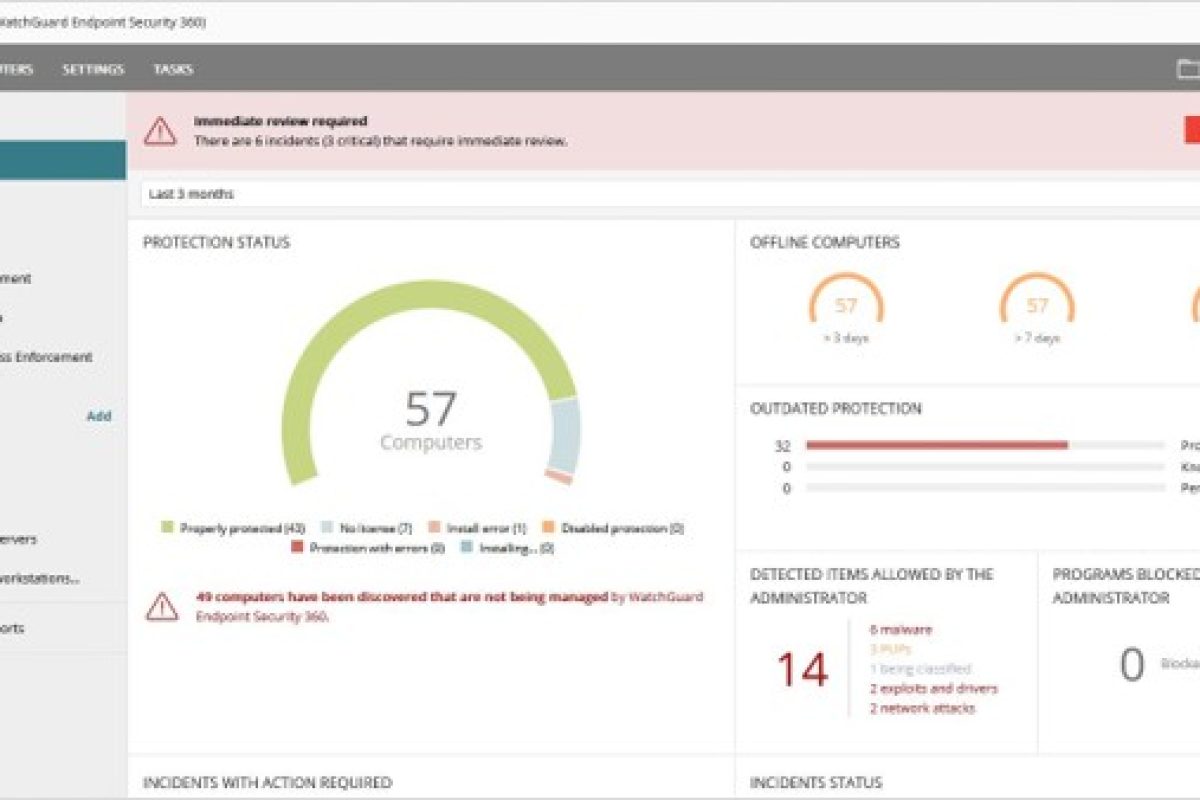Click the 57 Computers gauge center
Screen dimensions: 1200x800
coord(430,421)
